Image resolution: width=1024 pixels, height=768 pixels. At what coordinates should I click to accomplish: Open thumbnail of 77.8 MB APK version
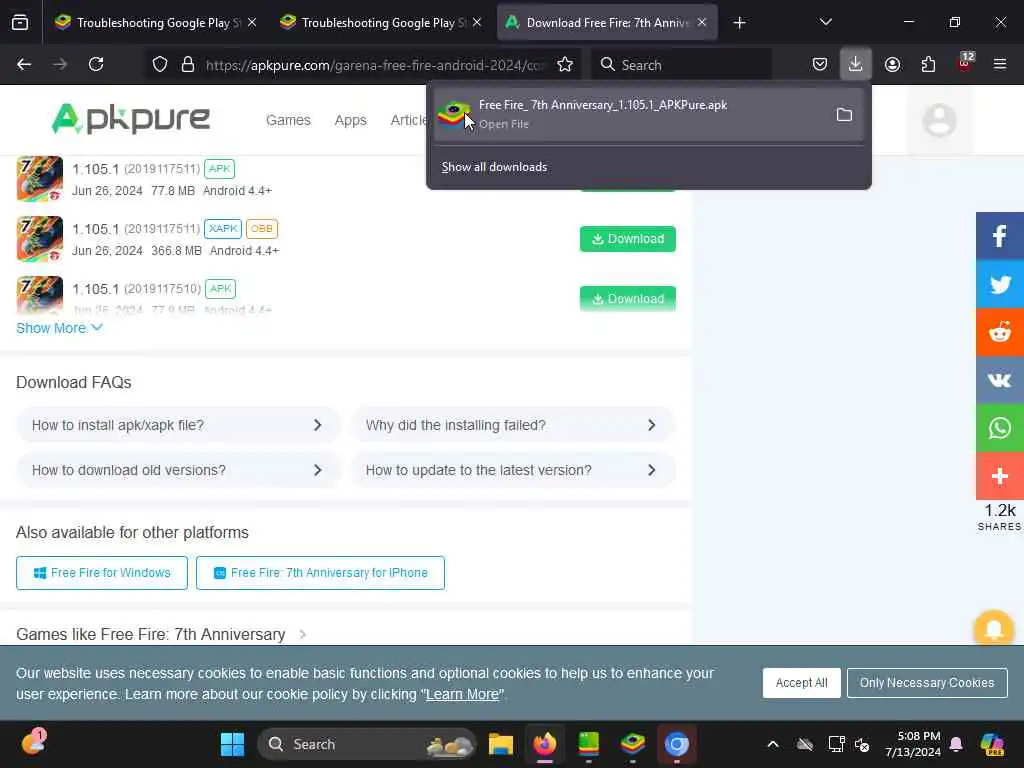[x=40, y=178]
